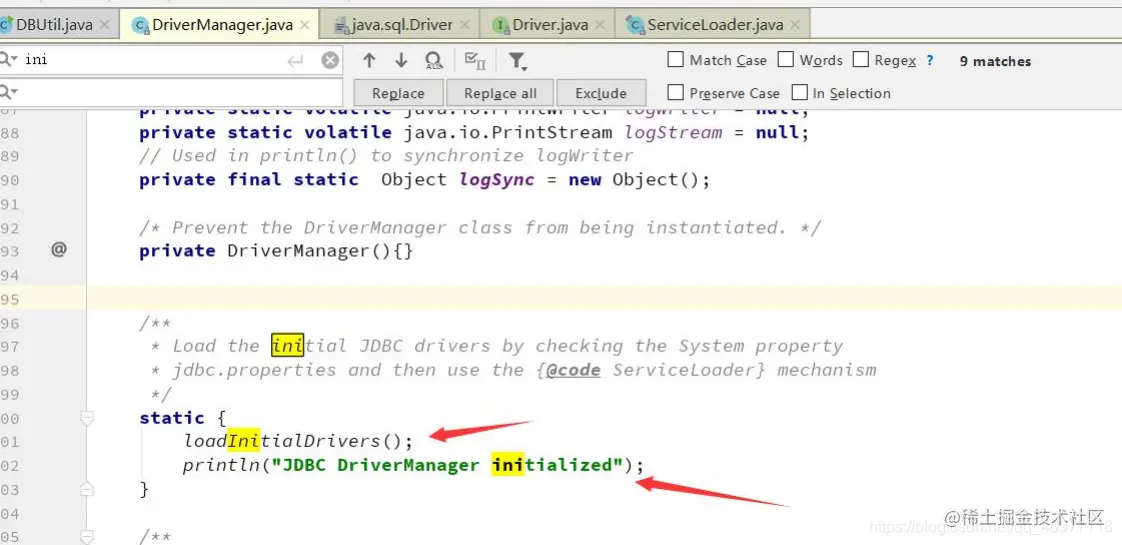Click the logSync variable name
1122x545 pixels.
[x=497, y=180]
